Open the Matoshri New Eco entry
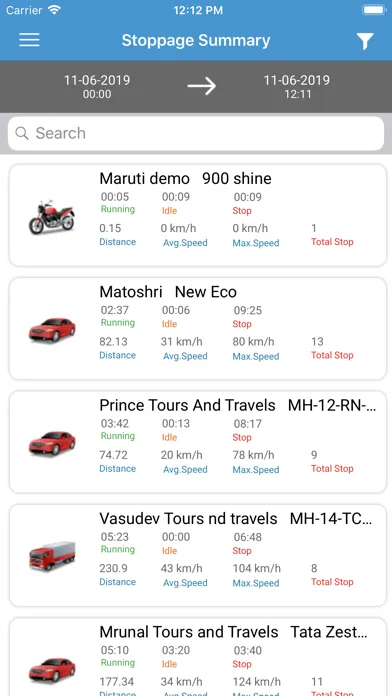The height and width of the screenshot is (696, 392). [x=198, y=328]
